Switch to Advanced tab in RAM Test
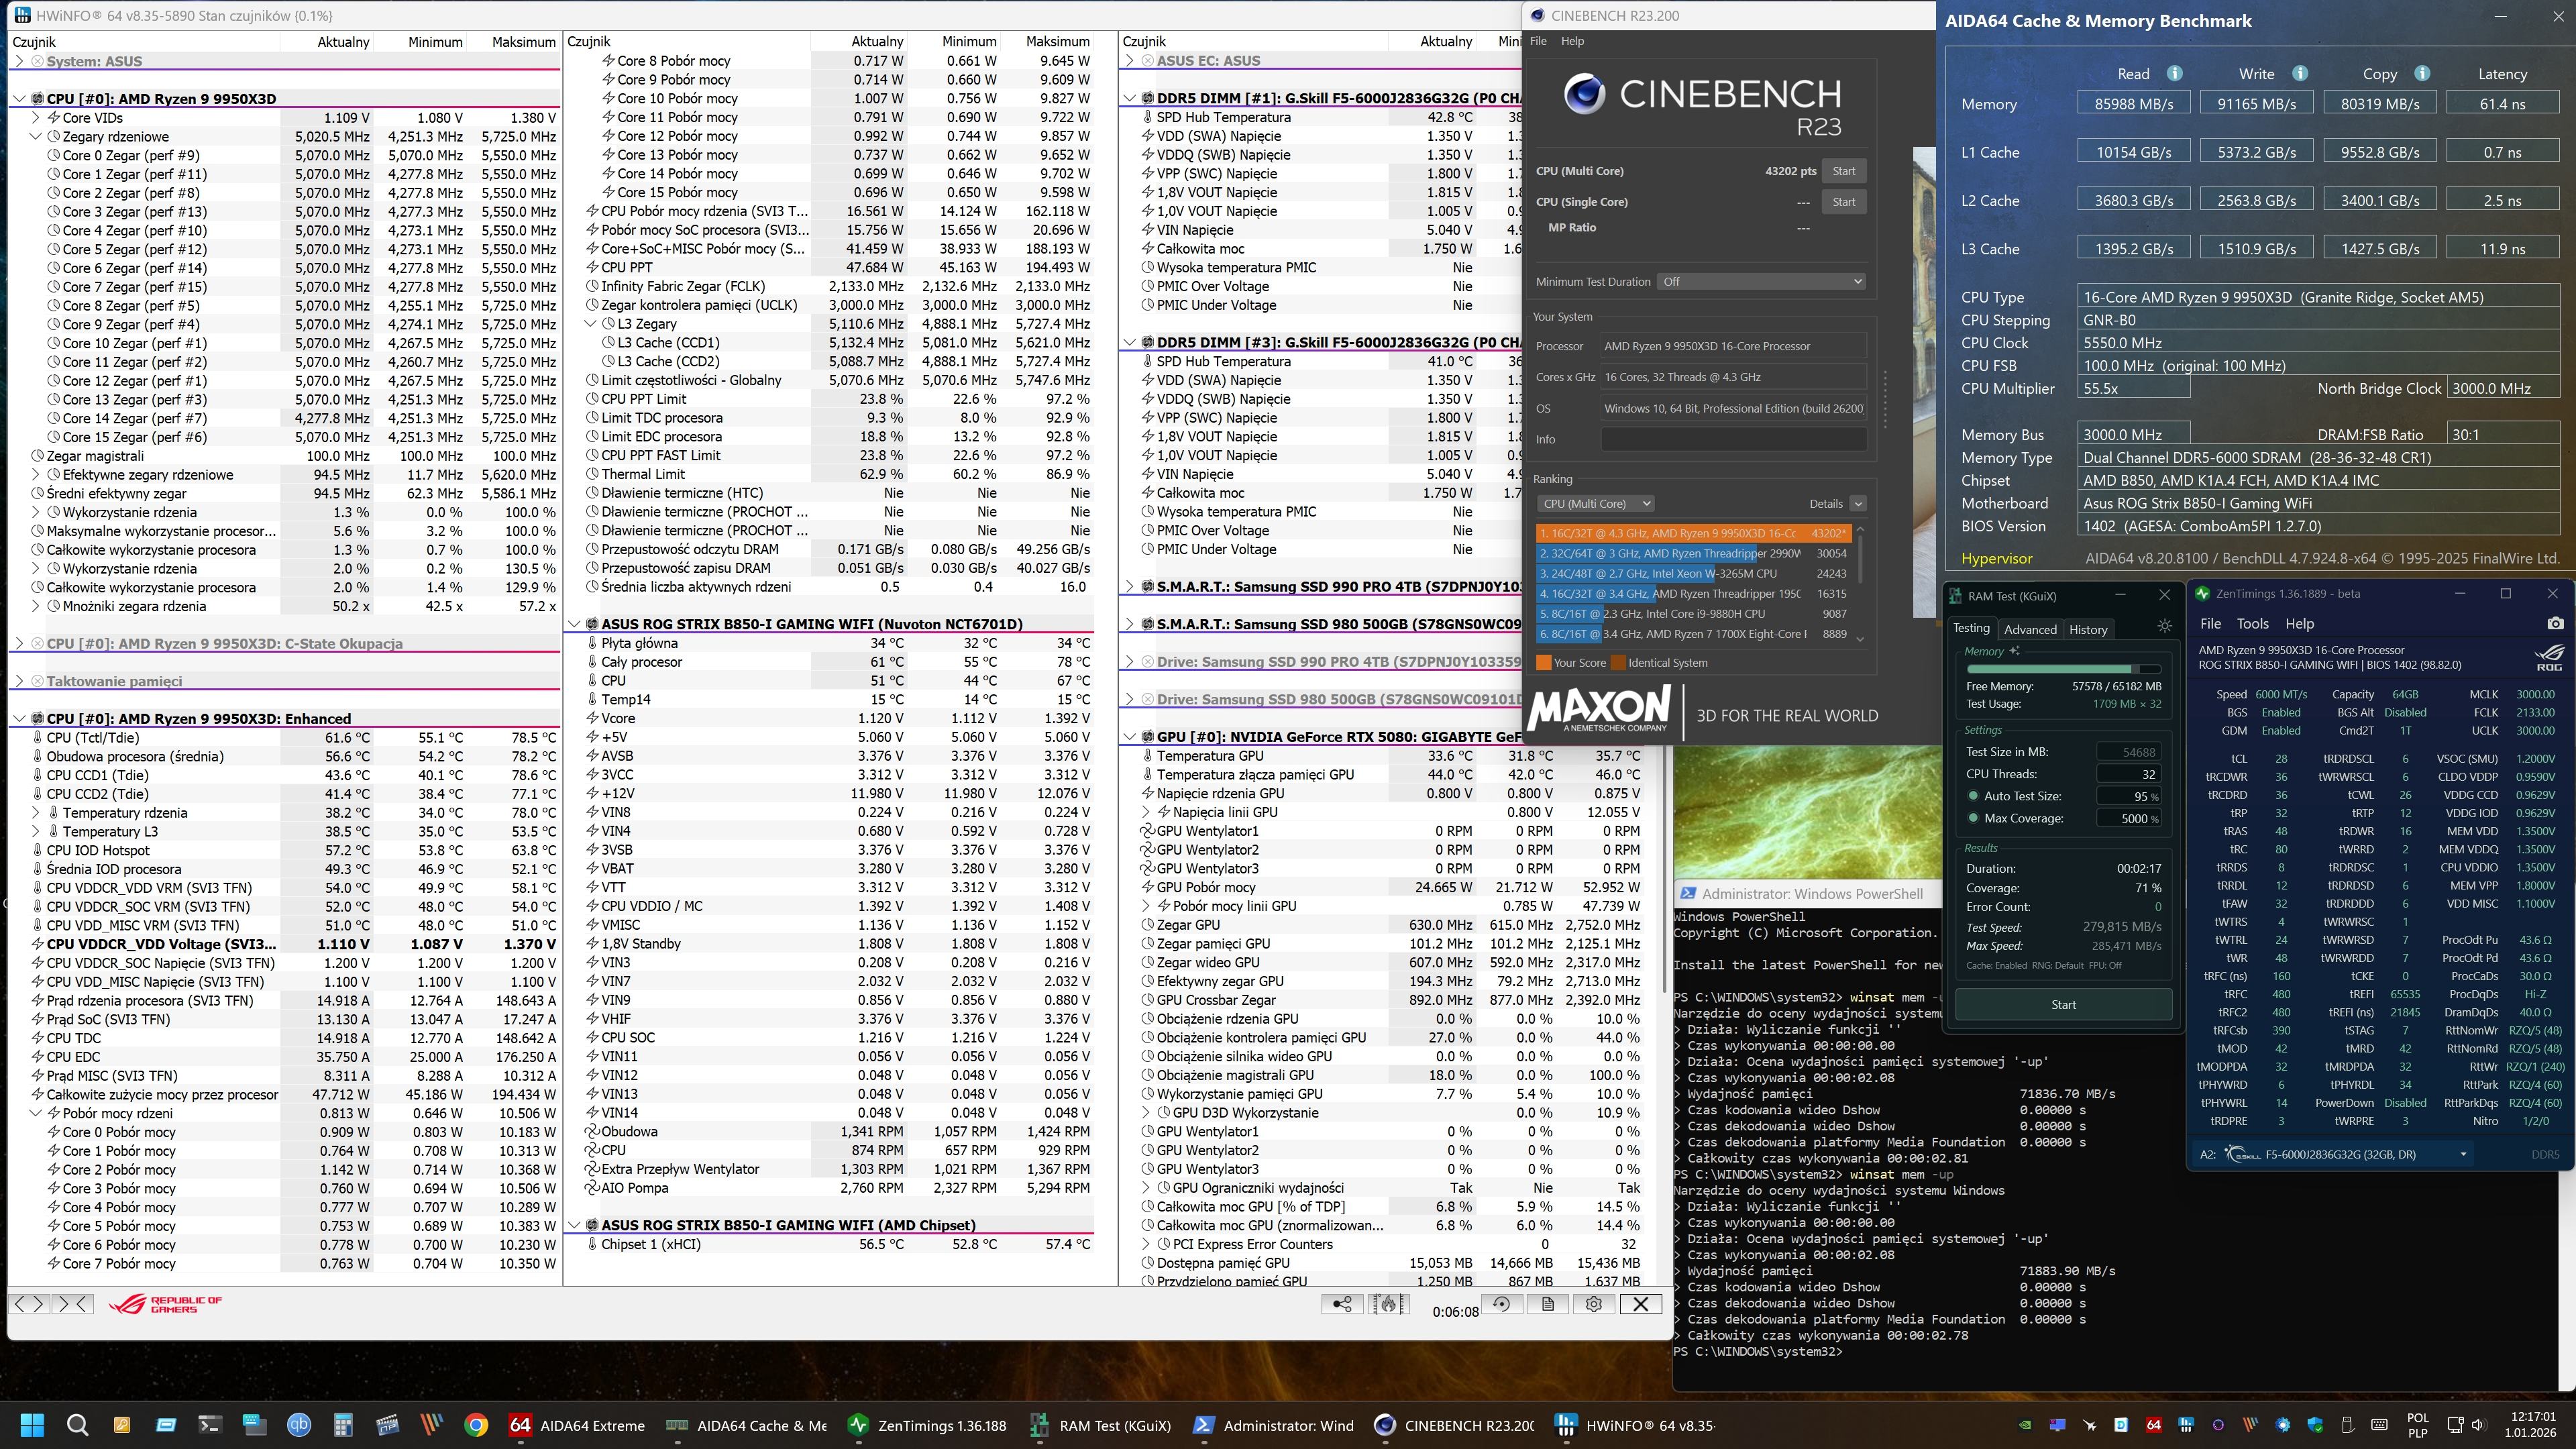Screen dimensions: 2576x1449 (x=2030, y=629)
